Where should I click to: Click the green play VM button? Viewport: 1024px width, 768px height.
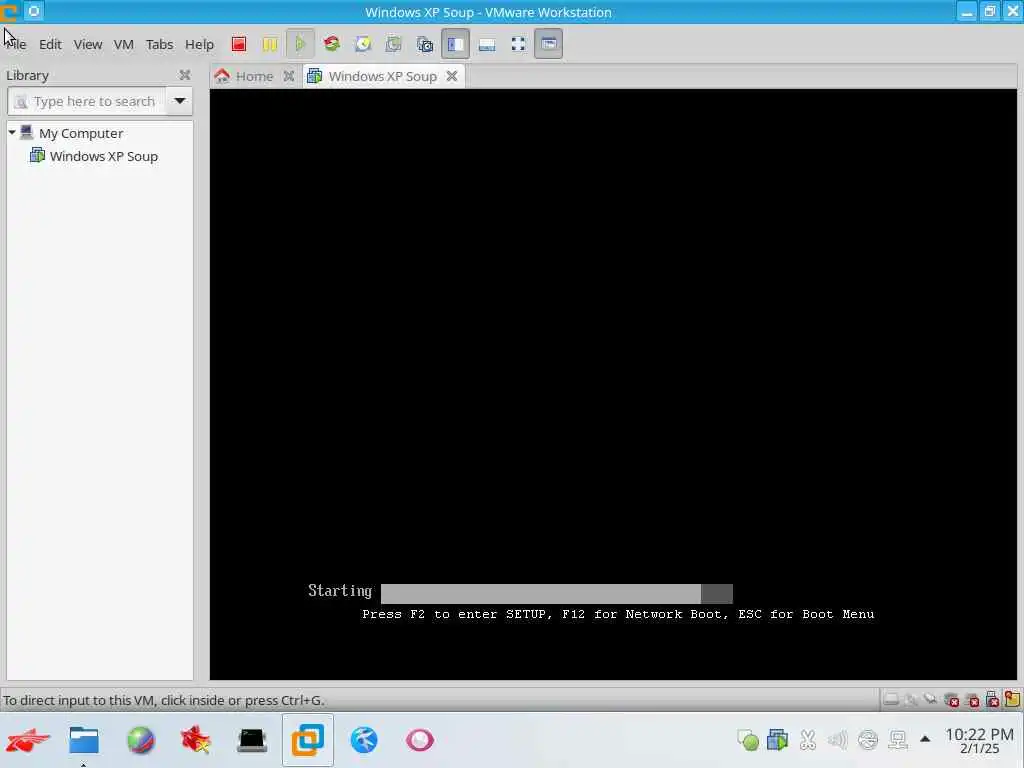(x=300, y=44)
